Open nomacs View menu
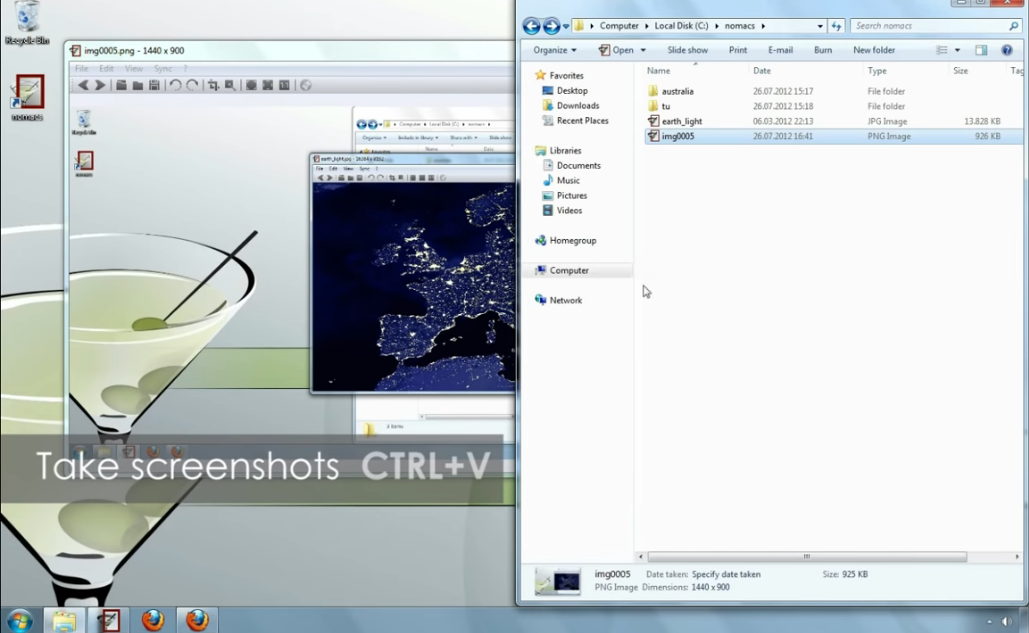The width and height of the screenshot is (1029, 633). tap(134, 68)
